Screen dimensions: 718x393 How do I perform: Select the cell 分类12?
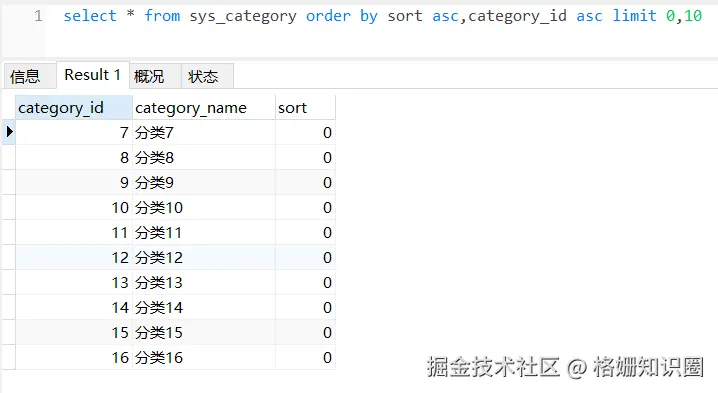(x=204, y=257)
